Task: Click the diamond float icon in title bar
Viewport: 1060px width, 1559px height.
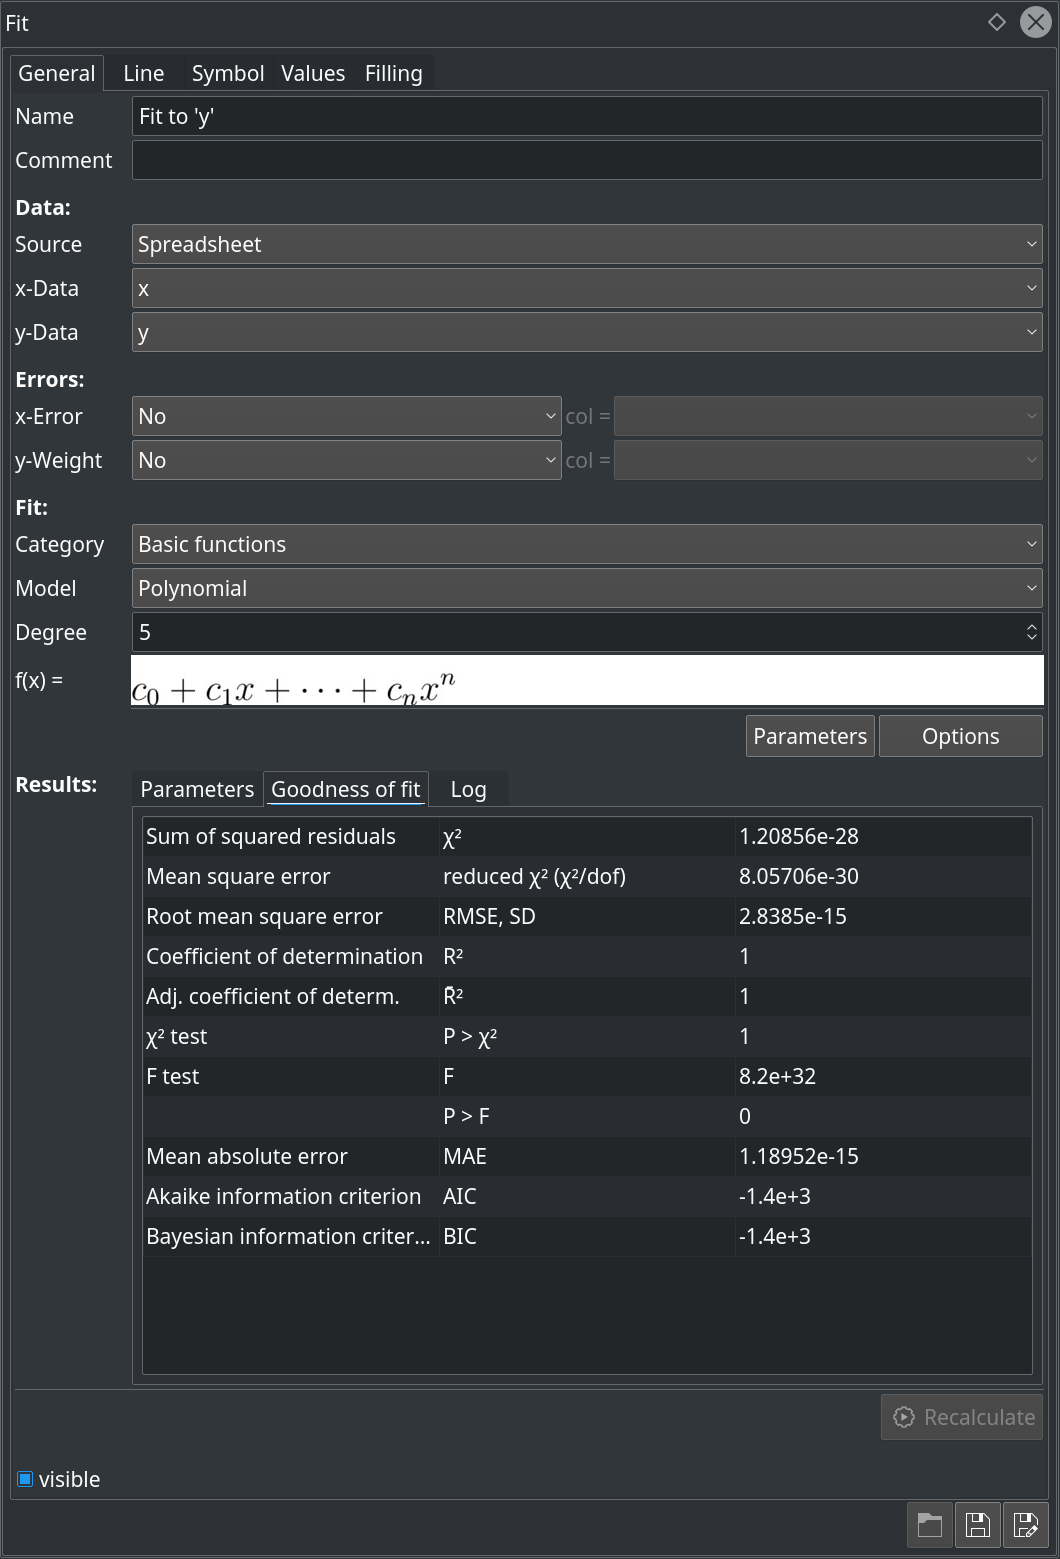Action: point(996,22)
